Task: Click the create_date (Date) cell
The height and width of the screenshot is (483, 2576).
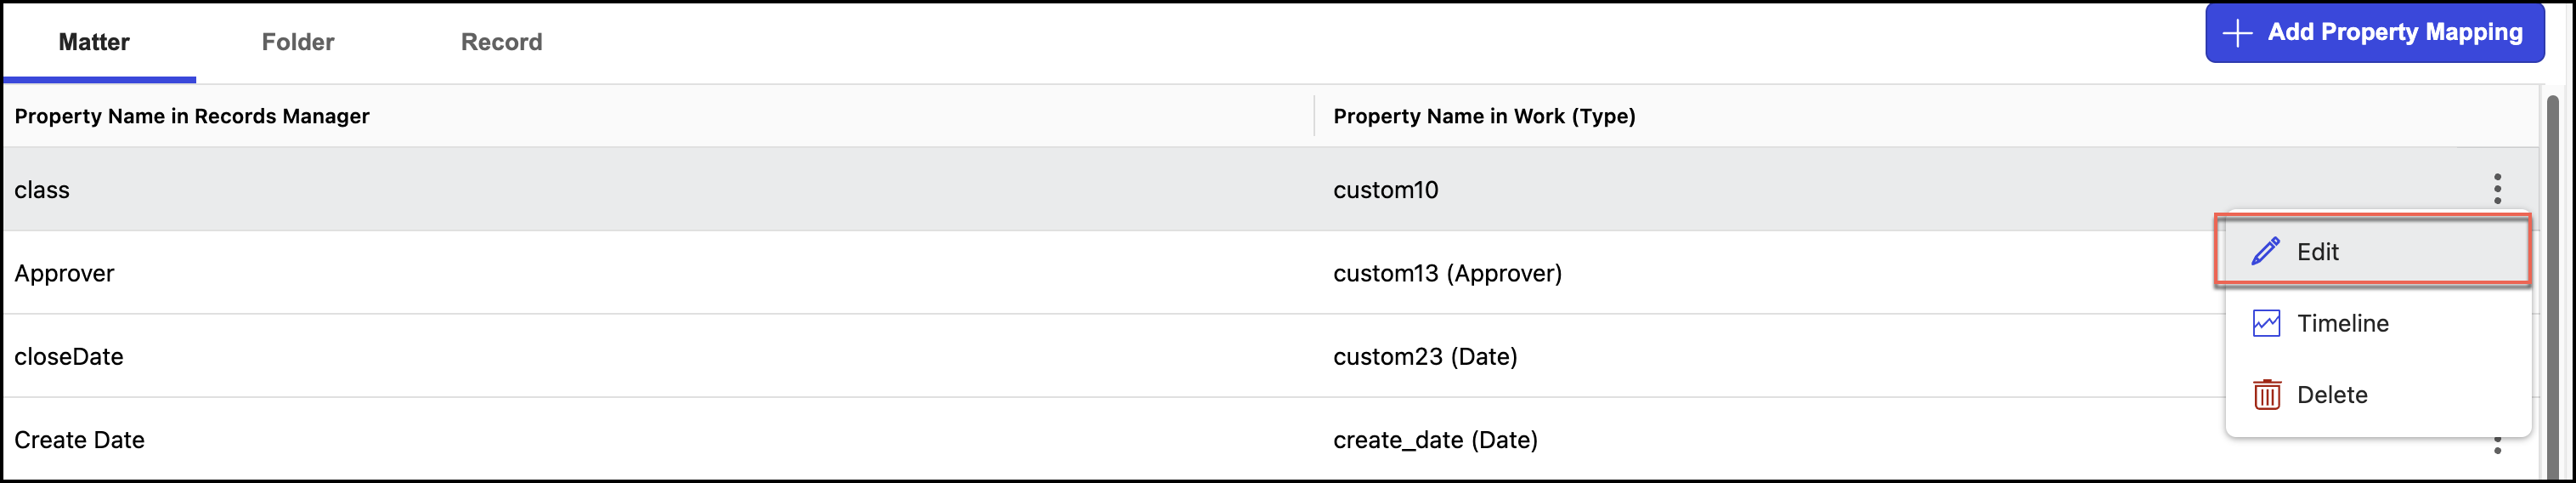Action: pos(1435,440)
